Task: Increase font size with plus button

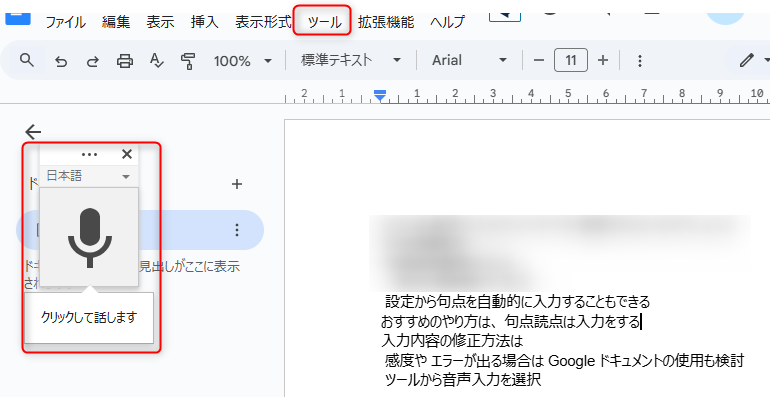Action: 603,60
